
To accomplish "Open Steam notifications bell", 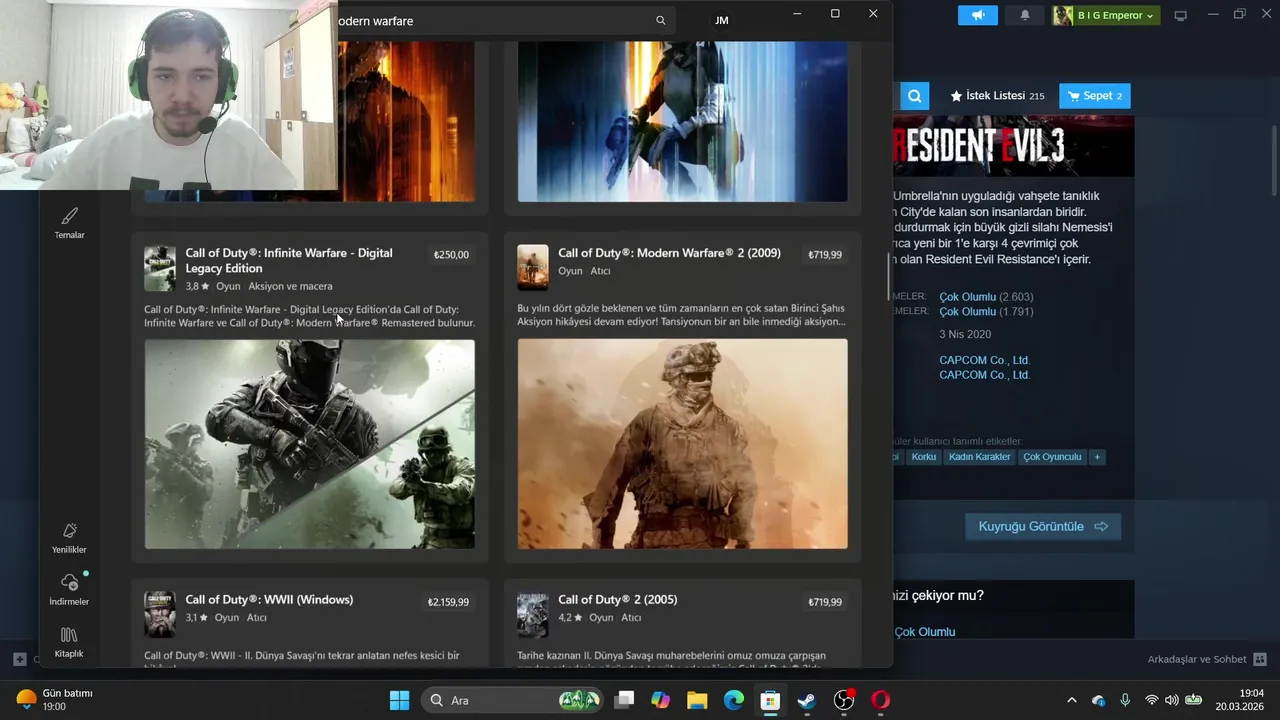I will point(1025,15).
